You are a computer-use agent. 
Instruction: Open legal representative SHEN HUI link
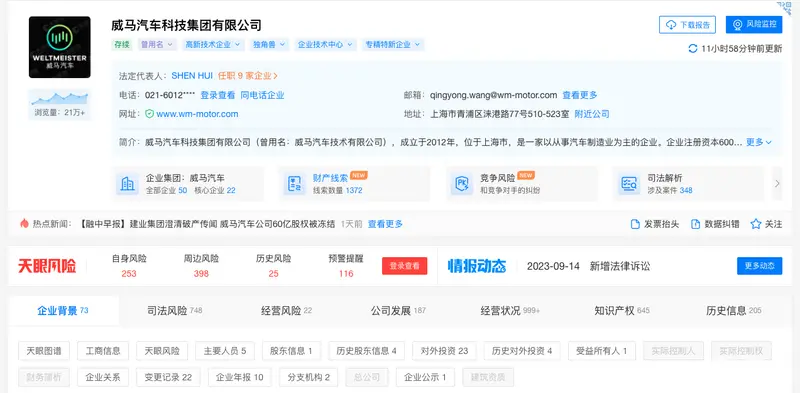192,76
